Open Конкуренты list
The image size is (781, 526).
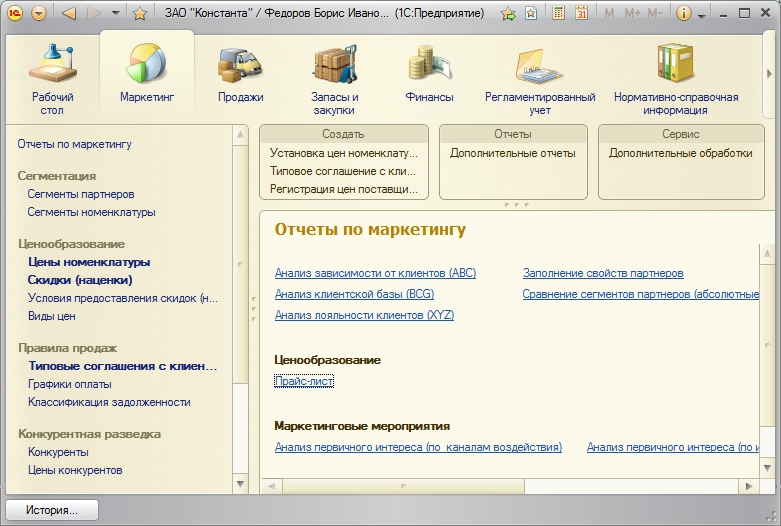click(x=58, y=452)
